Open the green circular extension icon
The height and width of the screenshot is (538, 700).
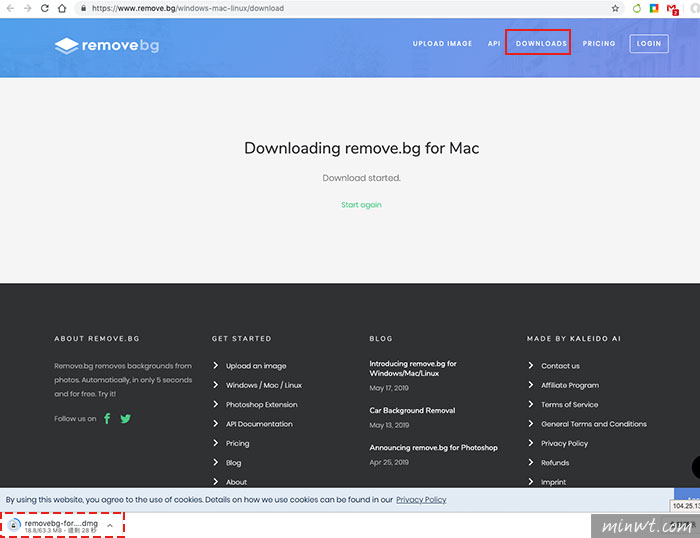[637, 8]
